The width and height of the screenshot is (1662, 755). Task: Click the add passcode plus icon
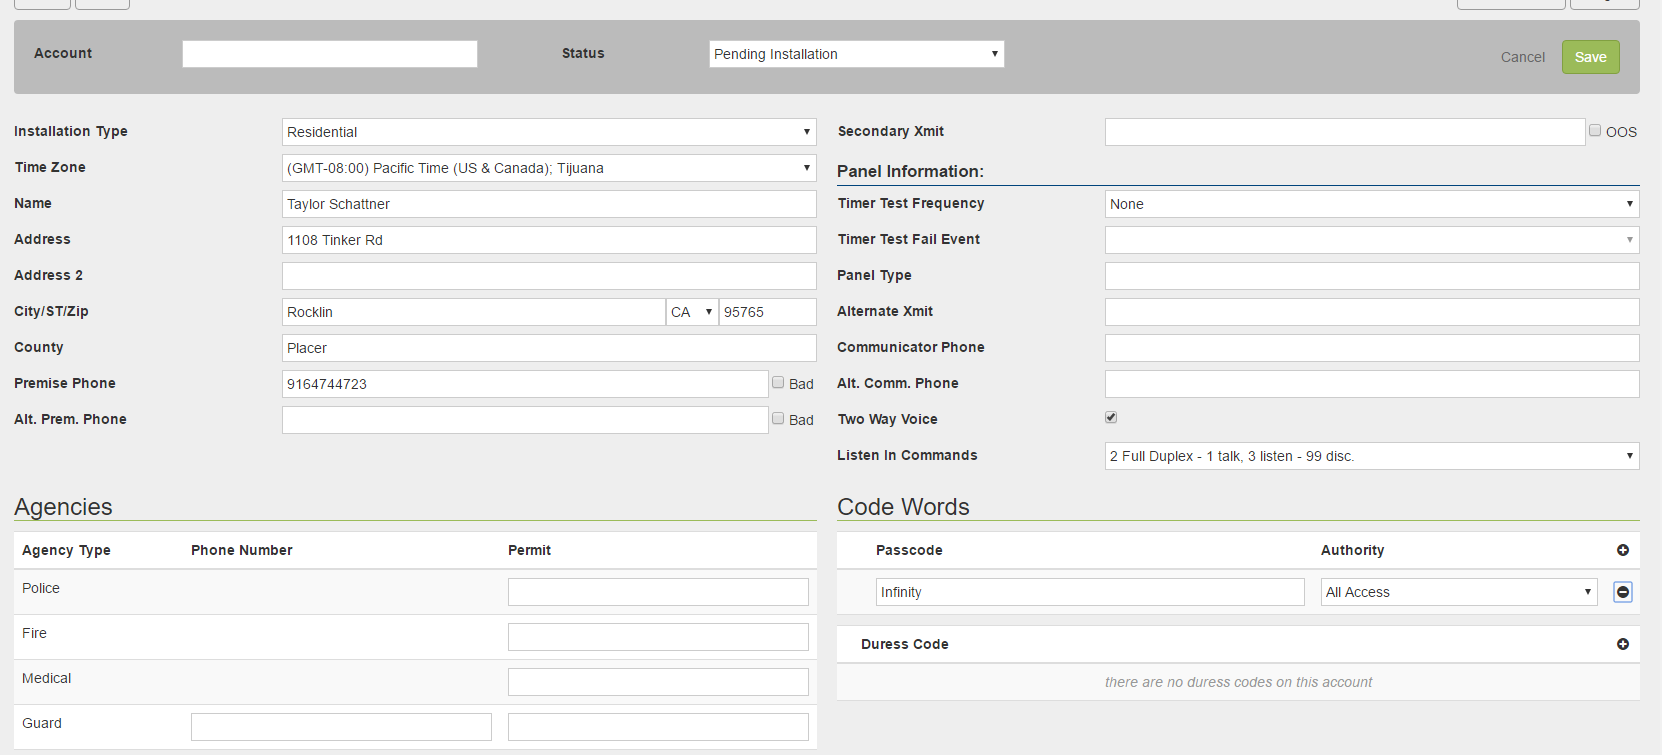(x=1622, y=550)
